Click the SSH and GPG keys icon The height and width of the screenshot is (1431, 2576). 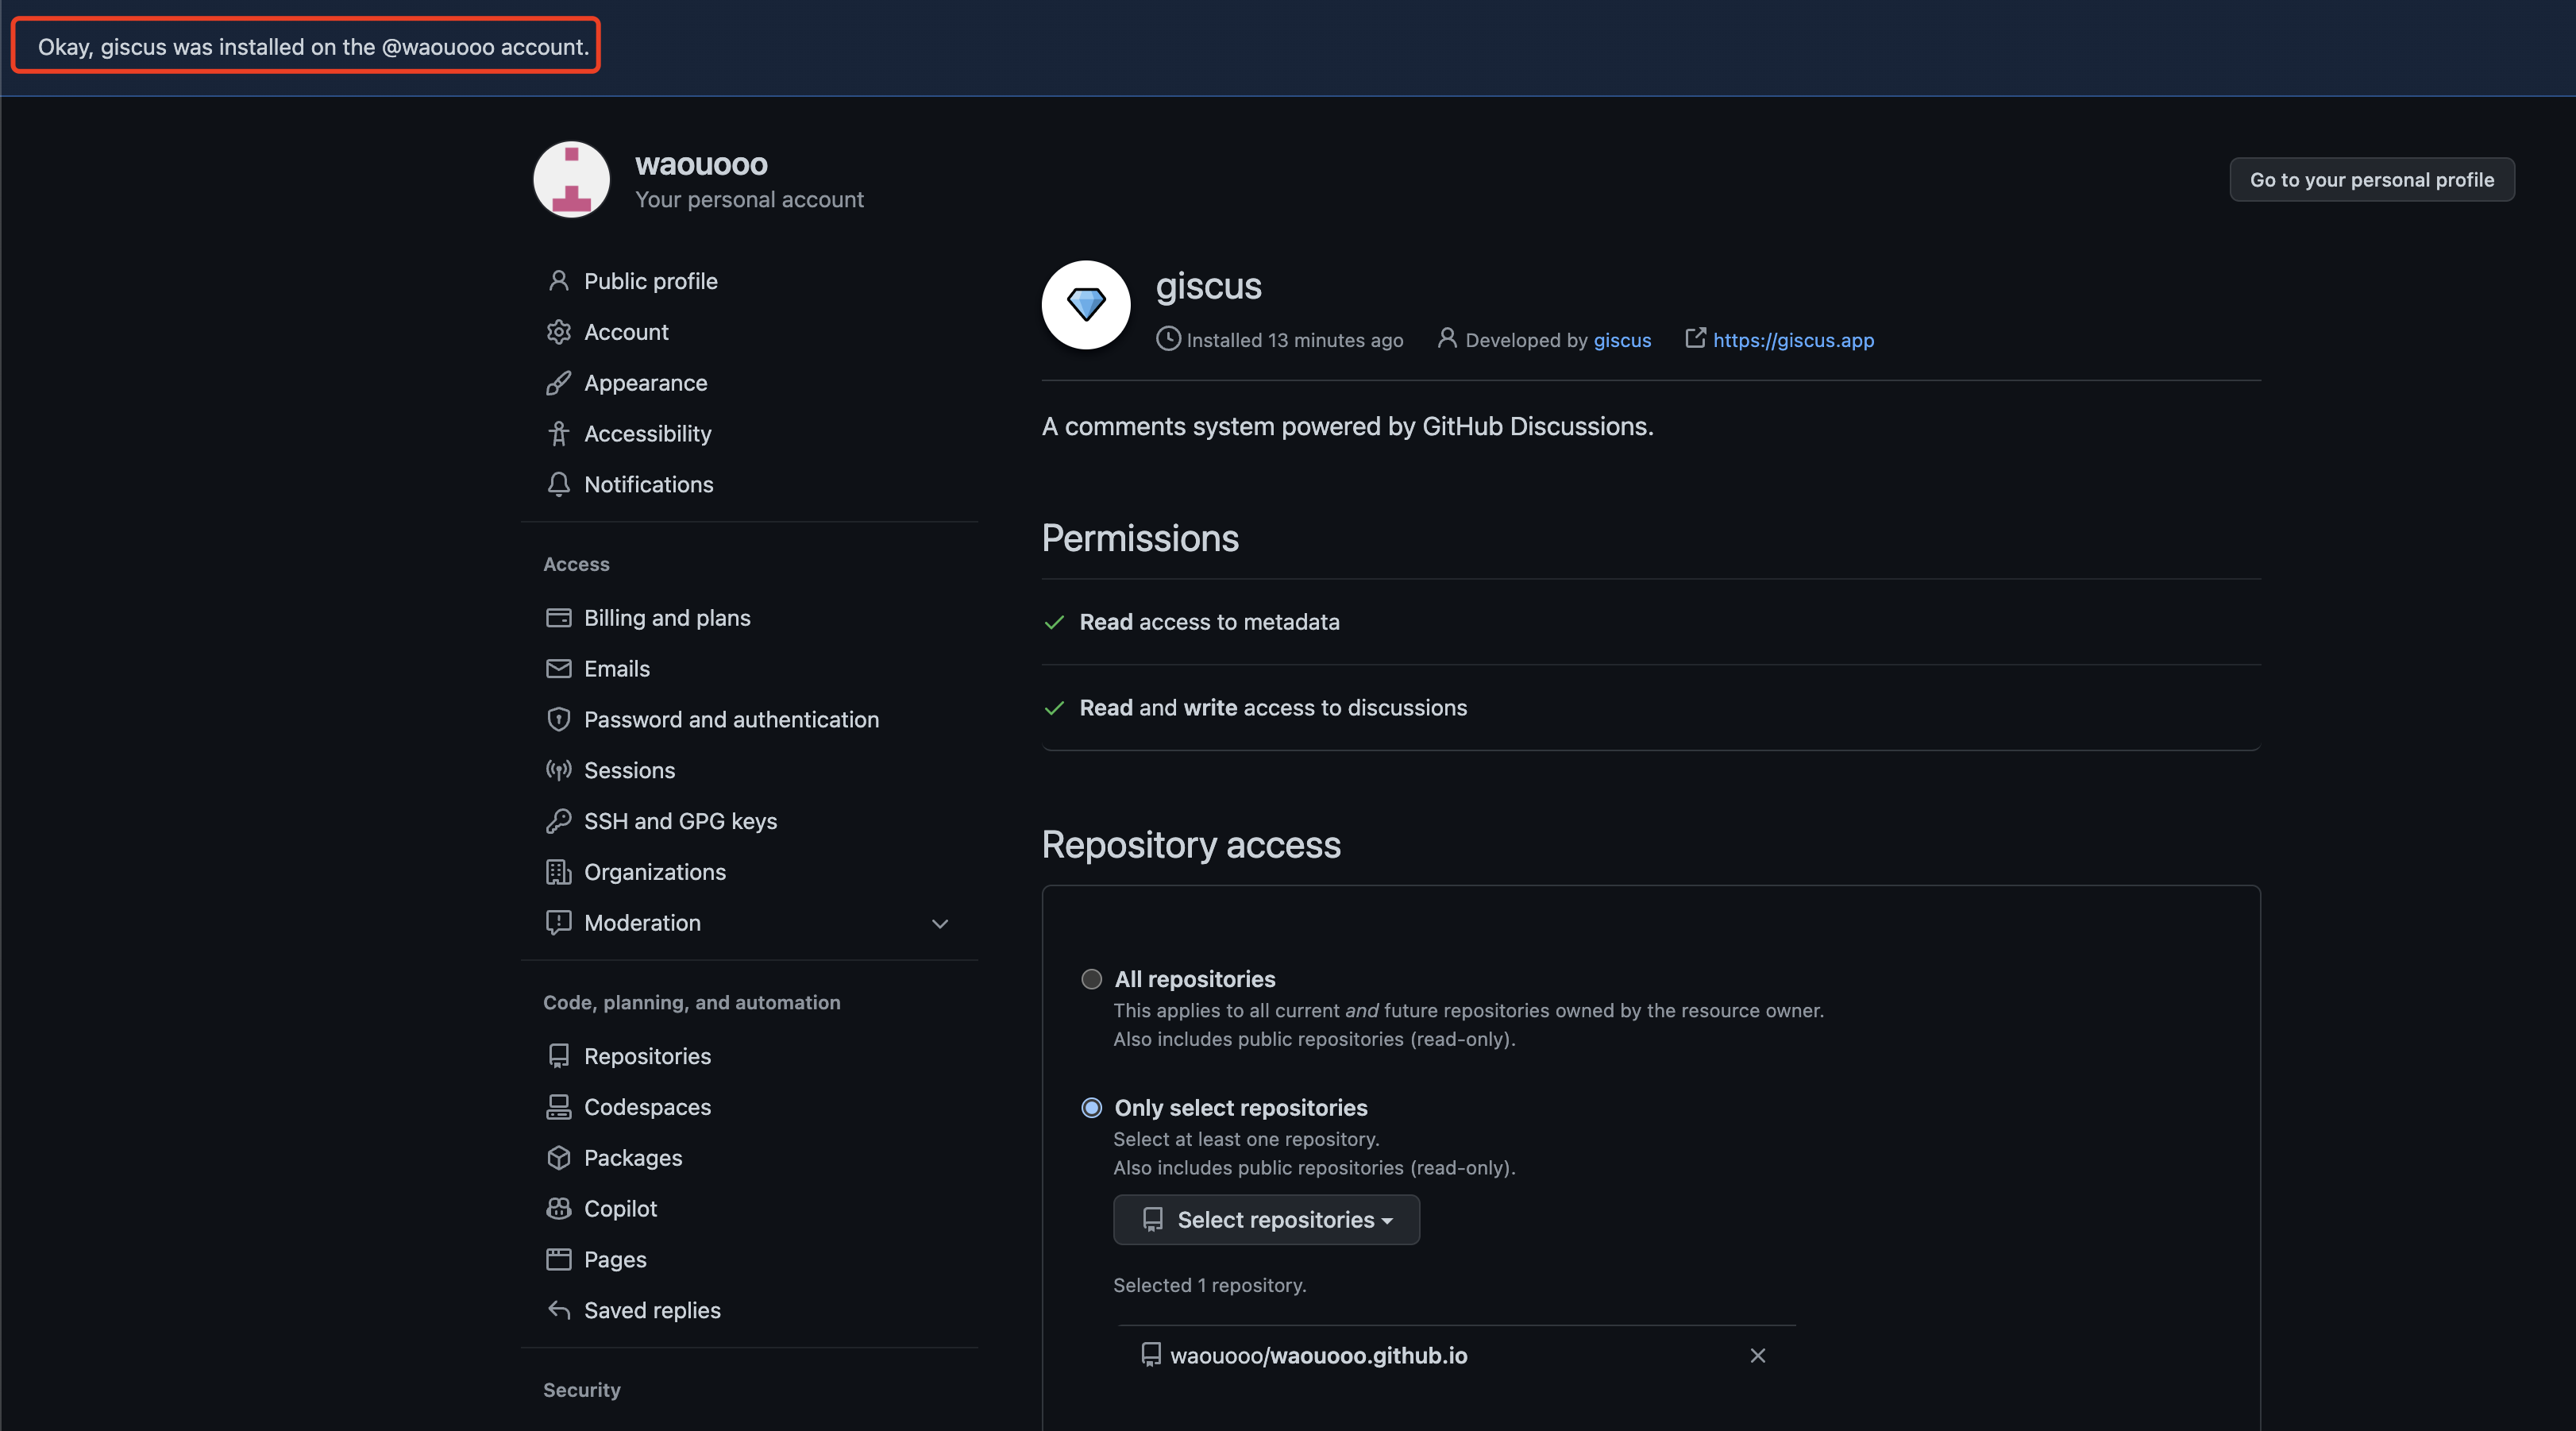(x=558, y=821)
